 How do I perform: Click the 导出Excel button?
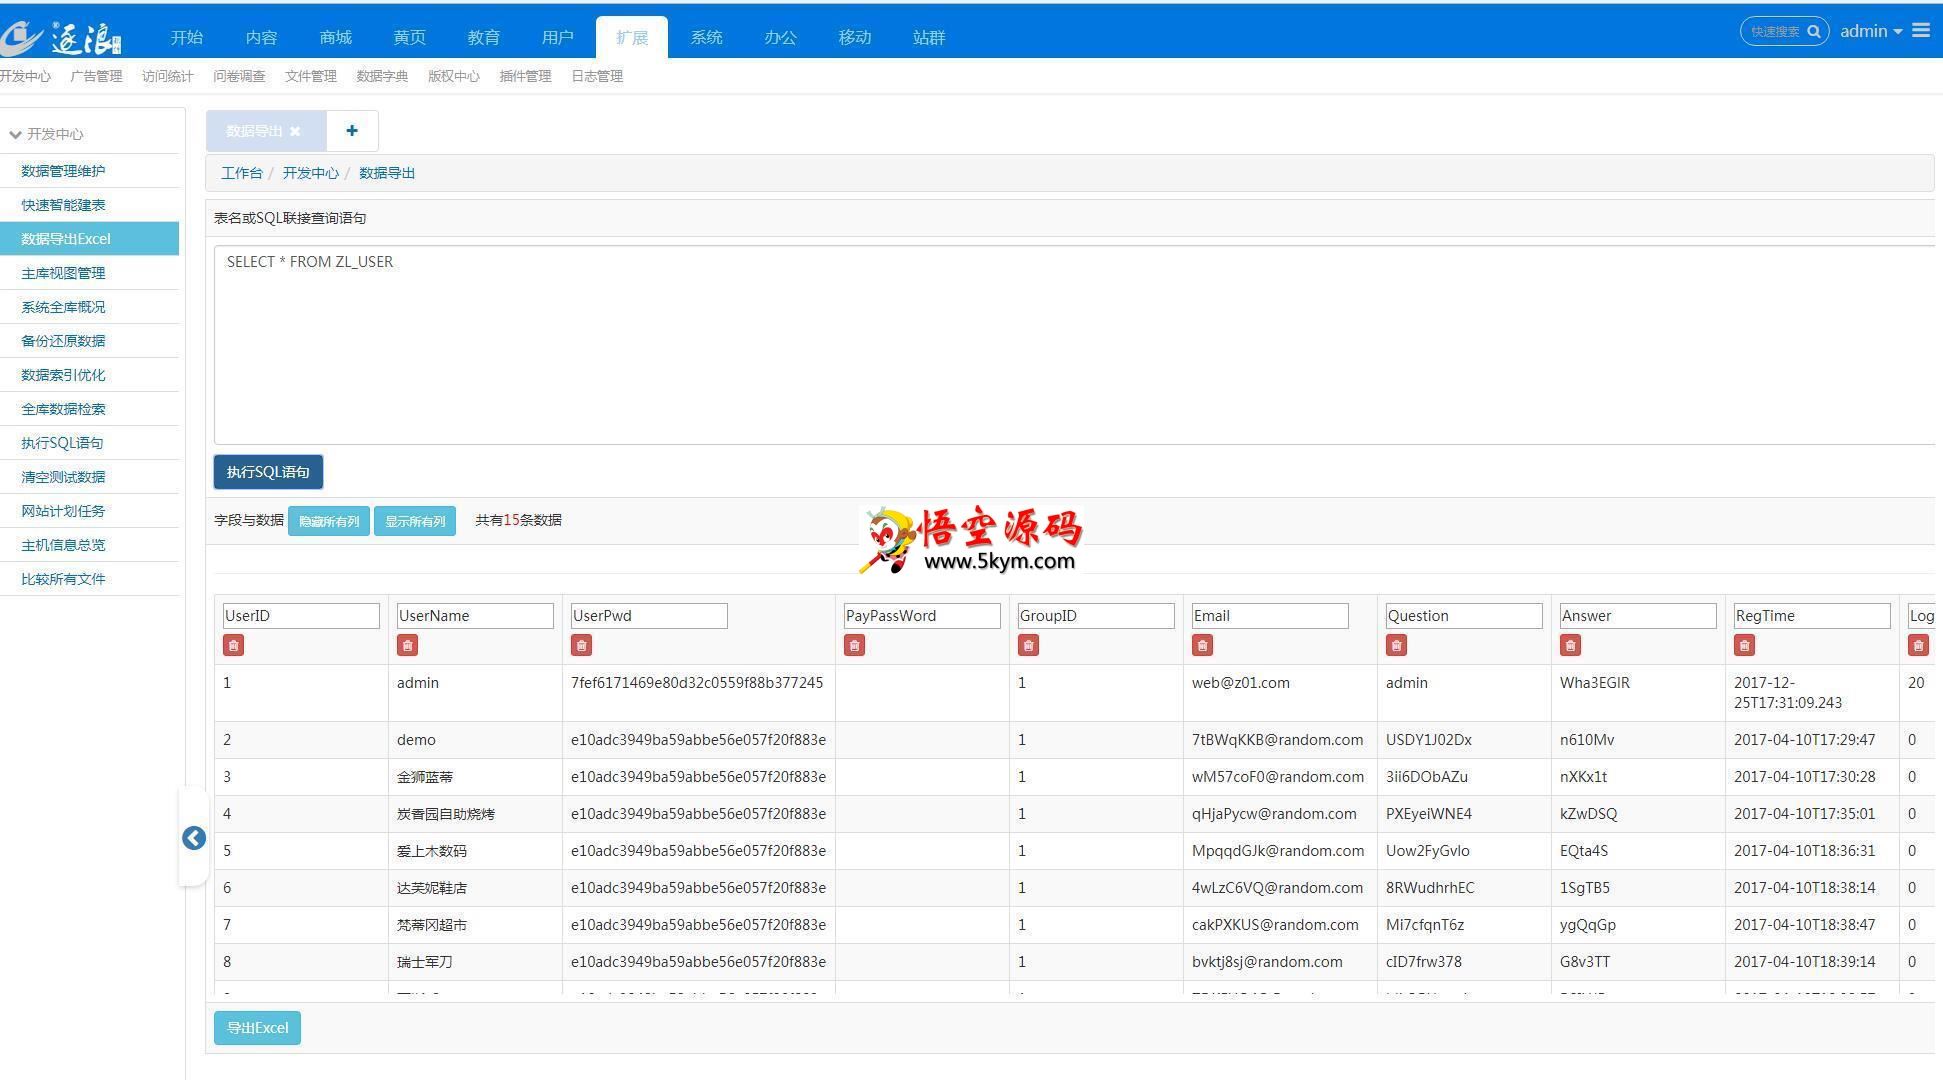click(257, 1028)
